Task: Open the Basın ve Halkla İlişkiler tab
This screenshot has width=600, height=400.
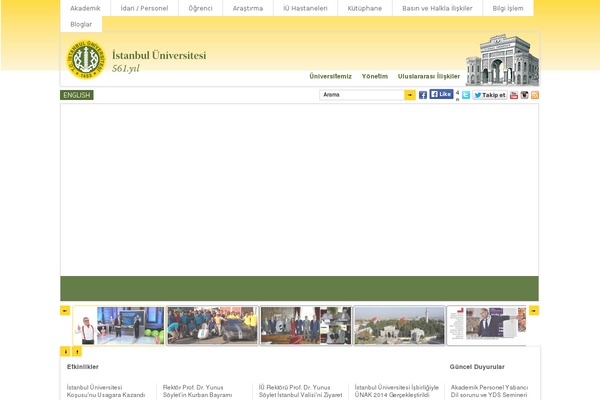Action: click(437, 8)
